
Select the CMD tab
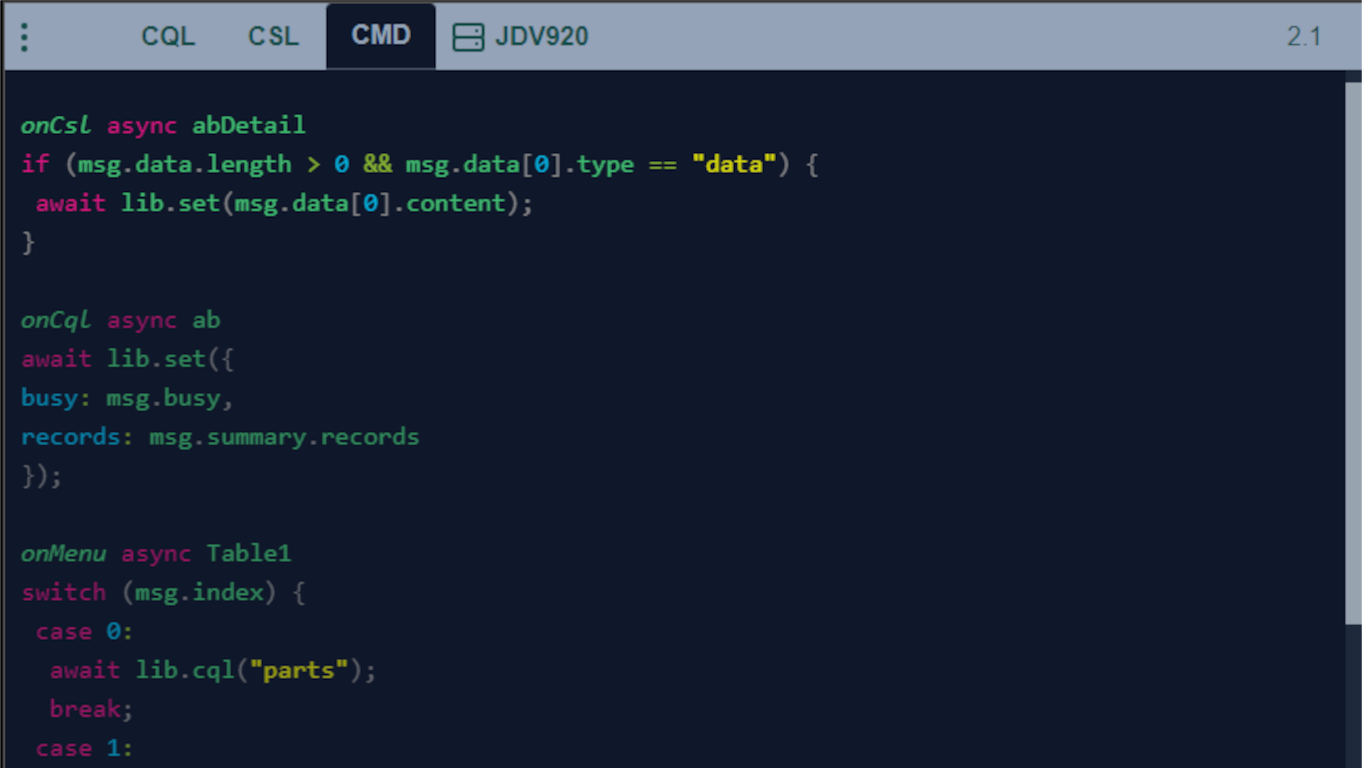pos(381,36)
